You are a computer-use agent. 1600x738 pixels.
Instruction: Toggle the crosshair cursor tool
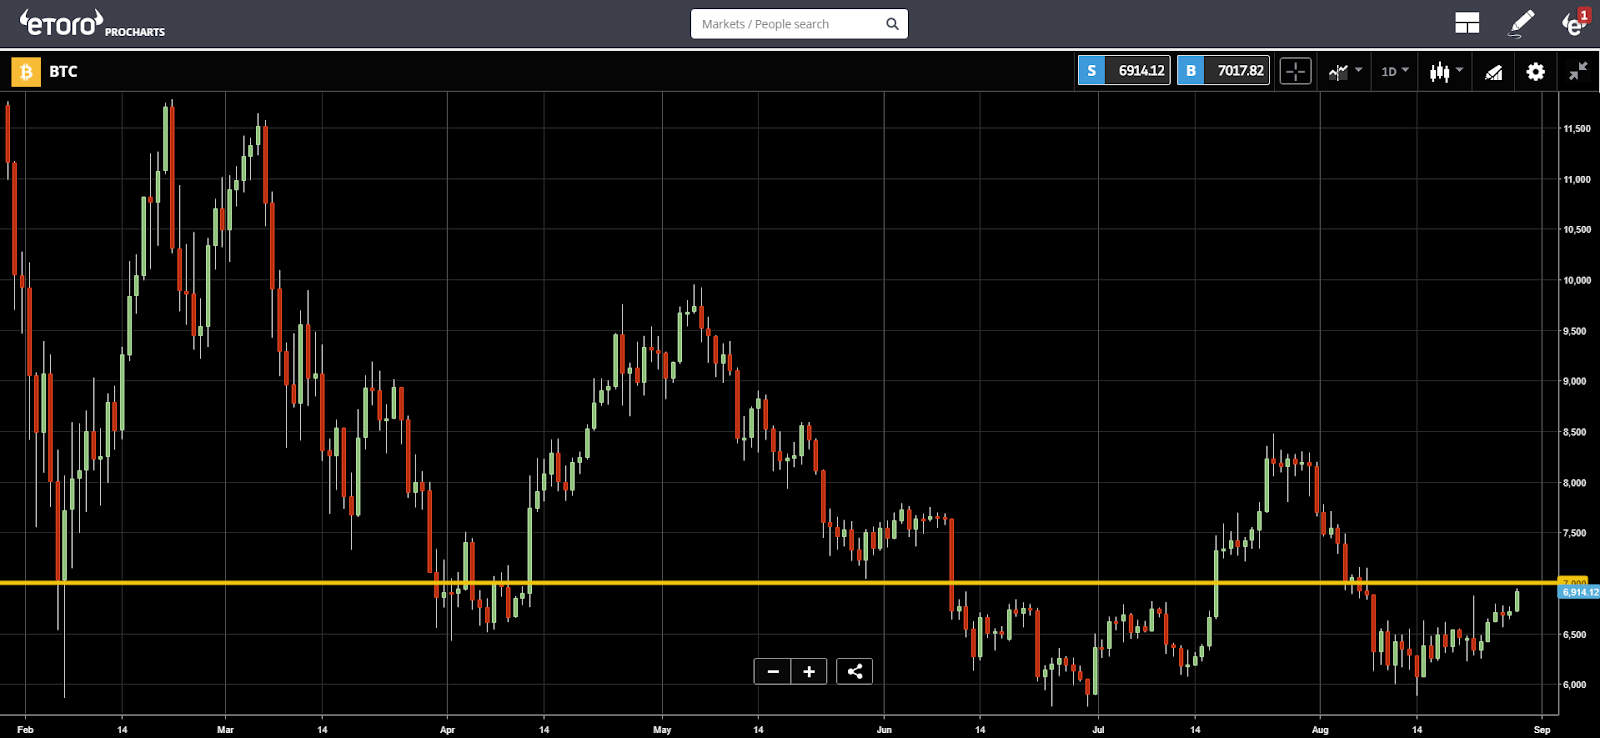point(1295,71)
